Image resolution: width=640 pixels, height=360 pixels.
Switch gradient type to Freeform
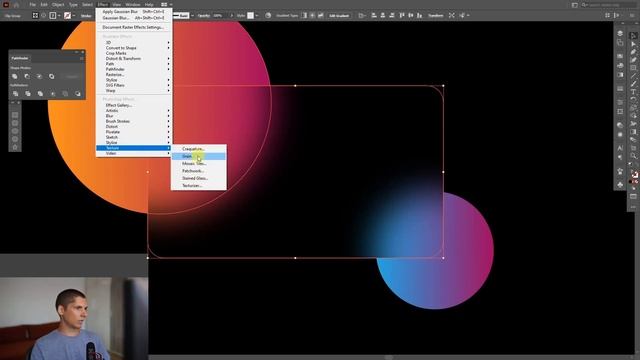320,16
